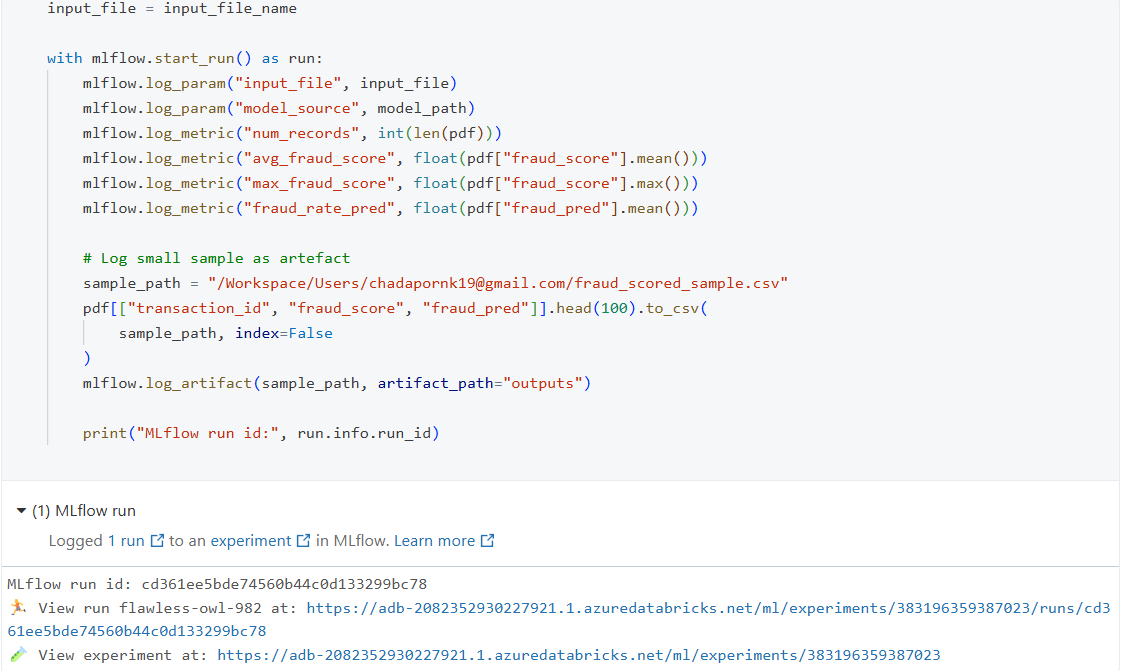Click external-link icon beside "experiment"
The width and height of the screenshot is (1121, 671).
(304, 541)
